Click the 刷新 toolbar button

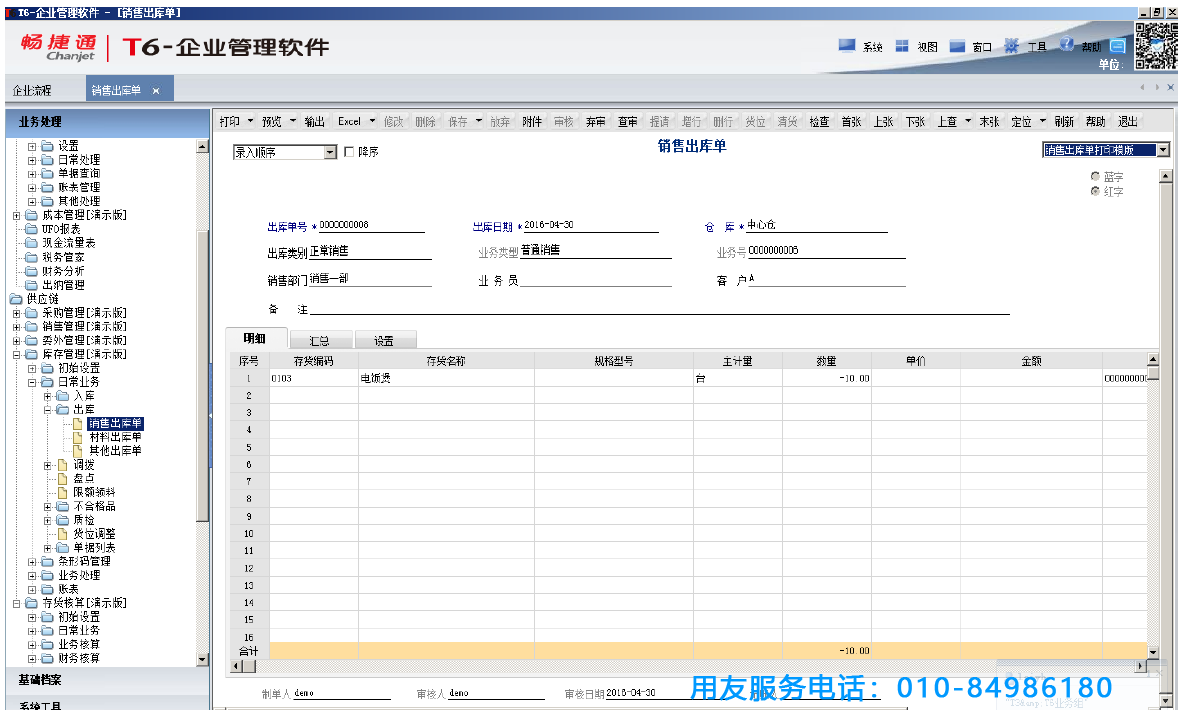point(1064,121)
